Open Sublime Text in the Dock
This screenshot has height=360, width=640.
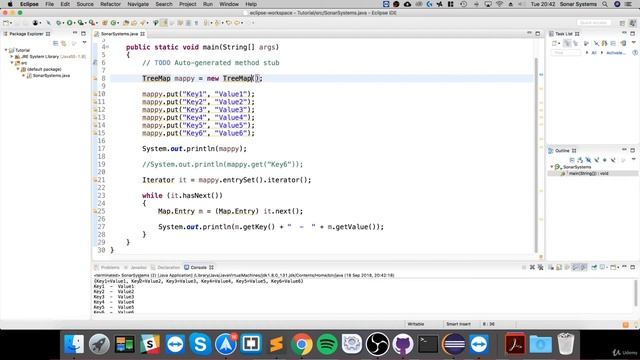(276, 344)
